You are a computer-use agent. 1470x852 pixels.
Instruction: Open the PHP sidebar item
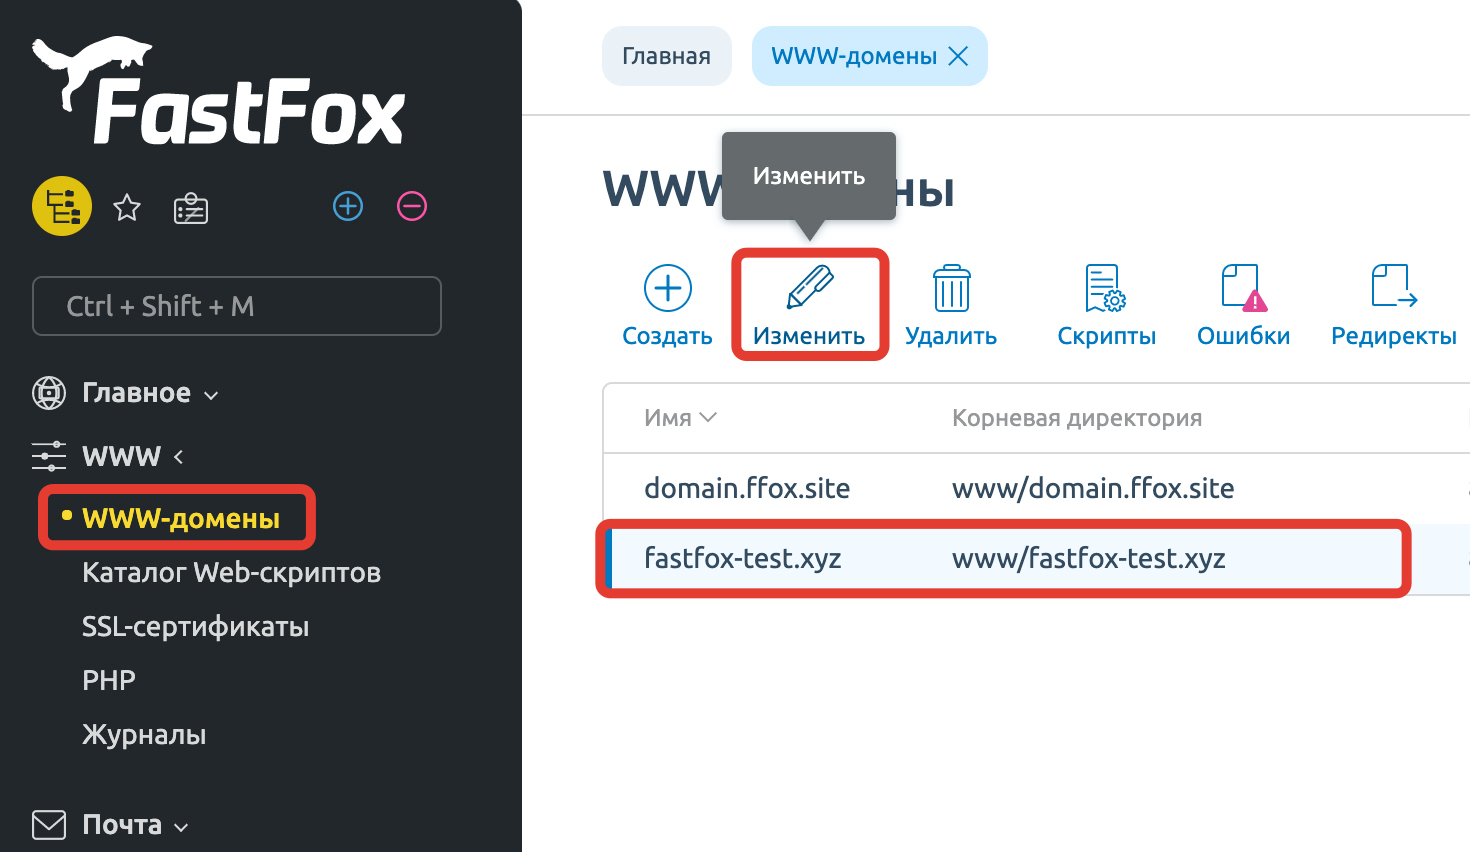coord(109,680)
